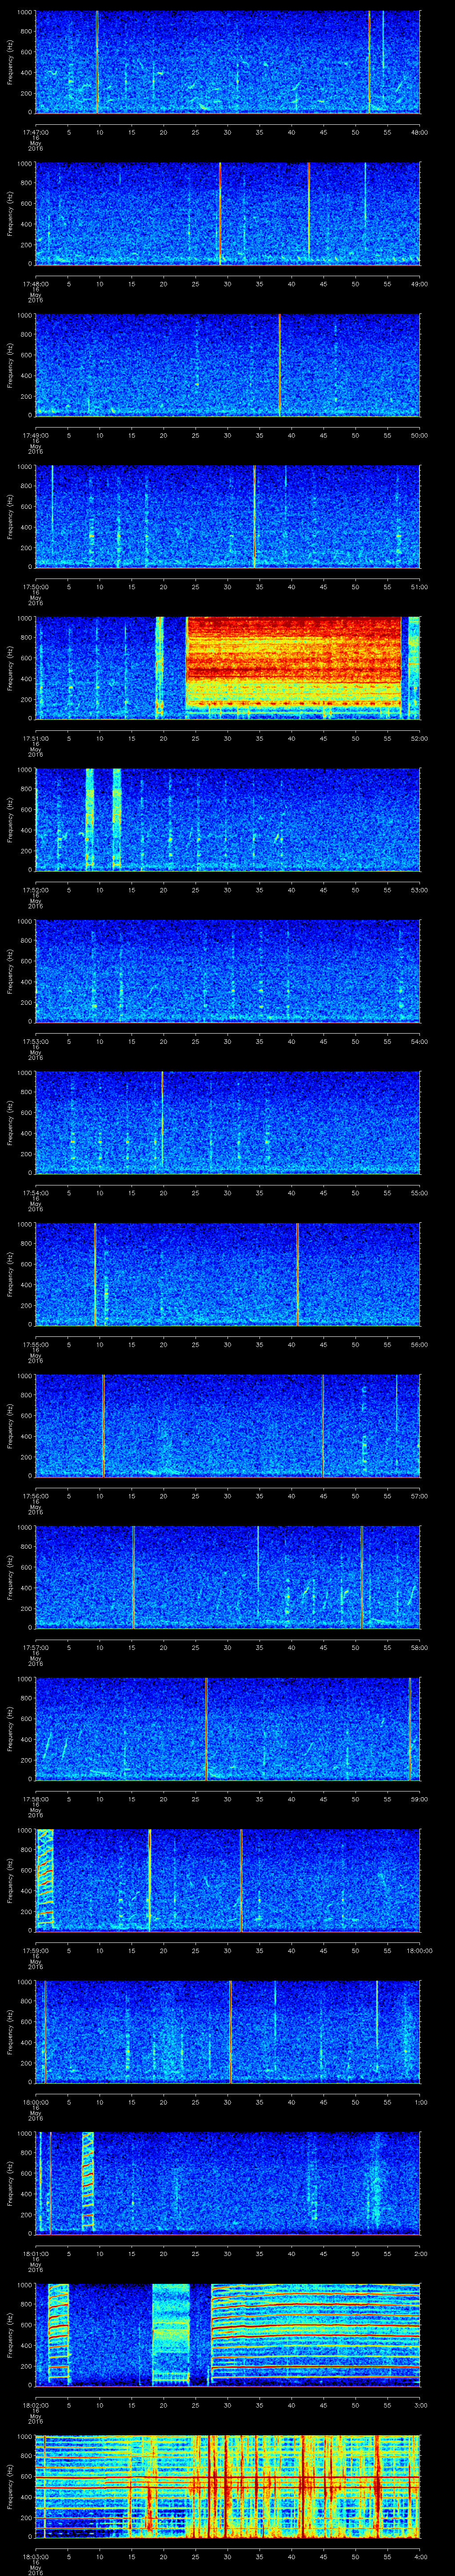Select the spectrogram panel beginning at 17:49:00
Viewport: 455px width, 2576px height.
pos(228,365)
